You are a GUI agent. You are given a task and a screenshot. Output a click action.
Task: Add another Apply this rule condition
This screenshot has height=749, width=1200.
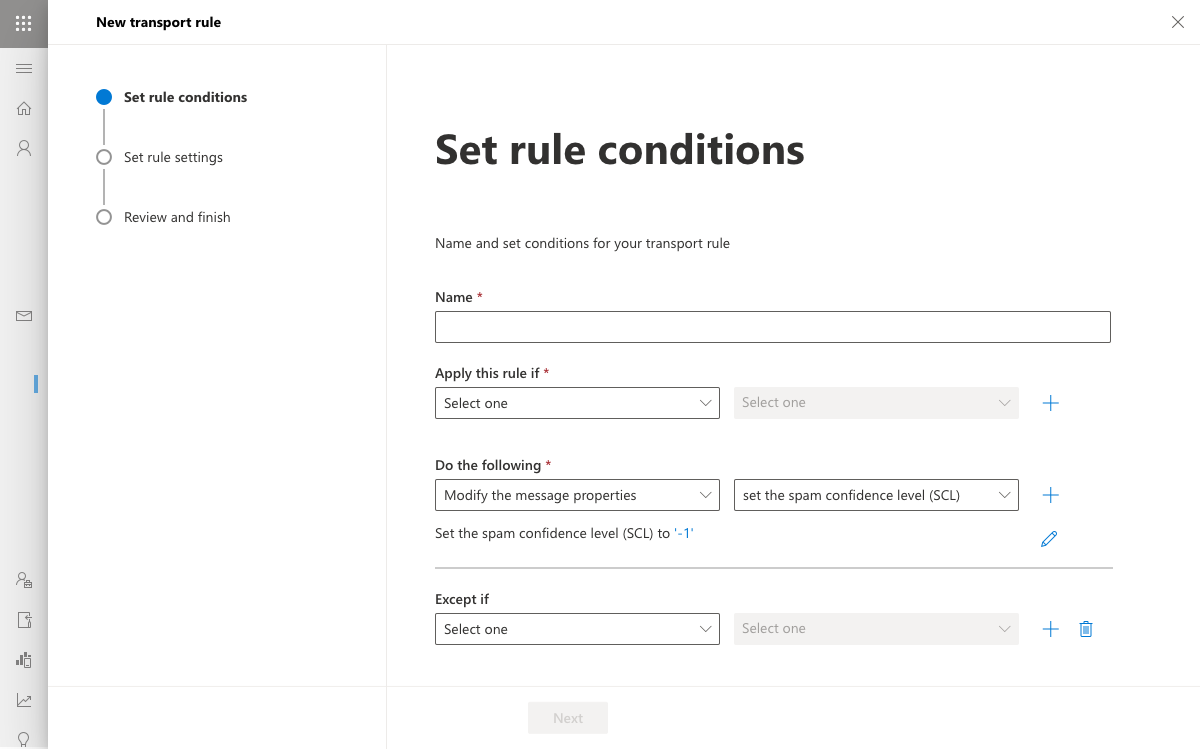1050,403
